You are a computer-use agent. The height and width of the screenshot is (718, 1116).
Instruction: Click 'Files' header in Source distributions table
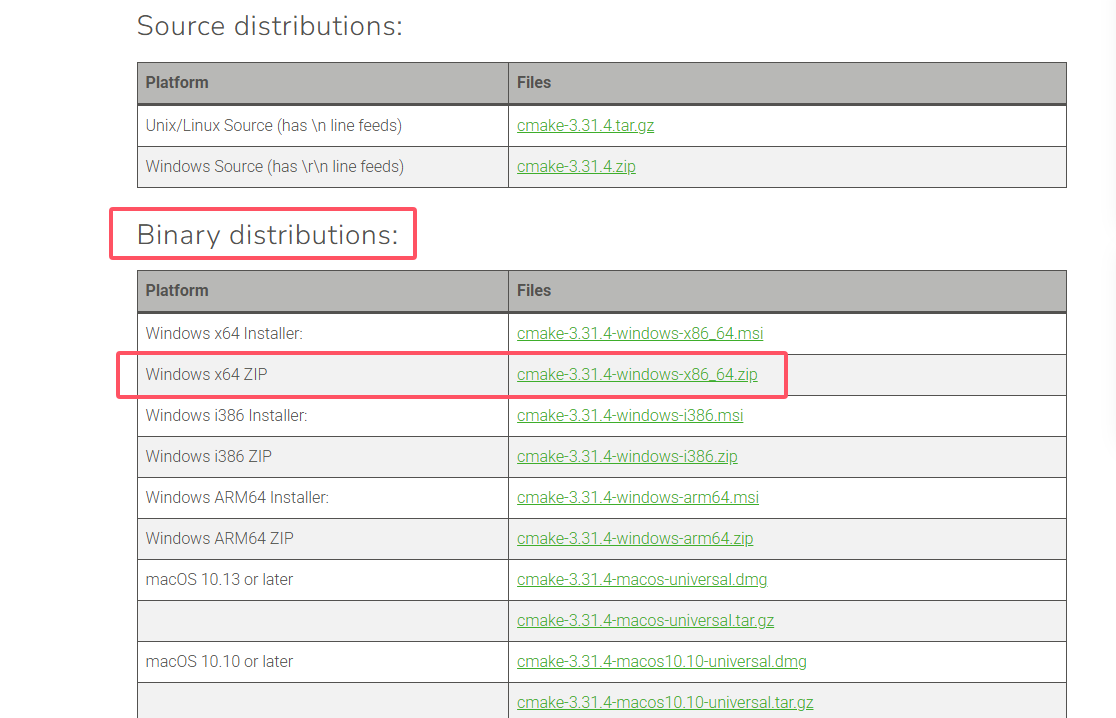click(787, 83)
